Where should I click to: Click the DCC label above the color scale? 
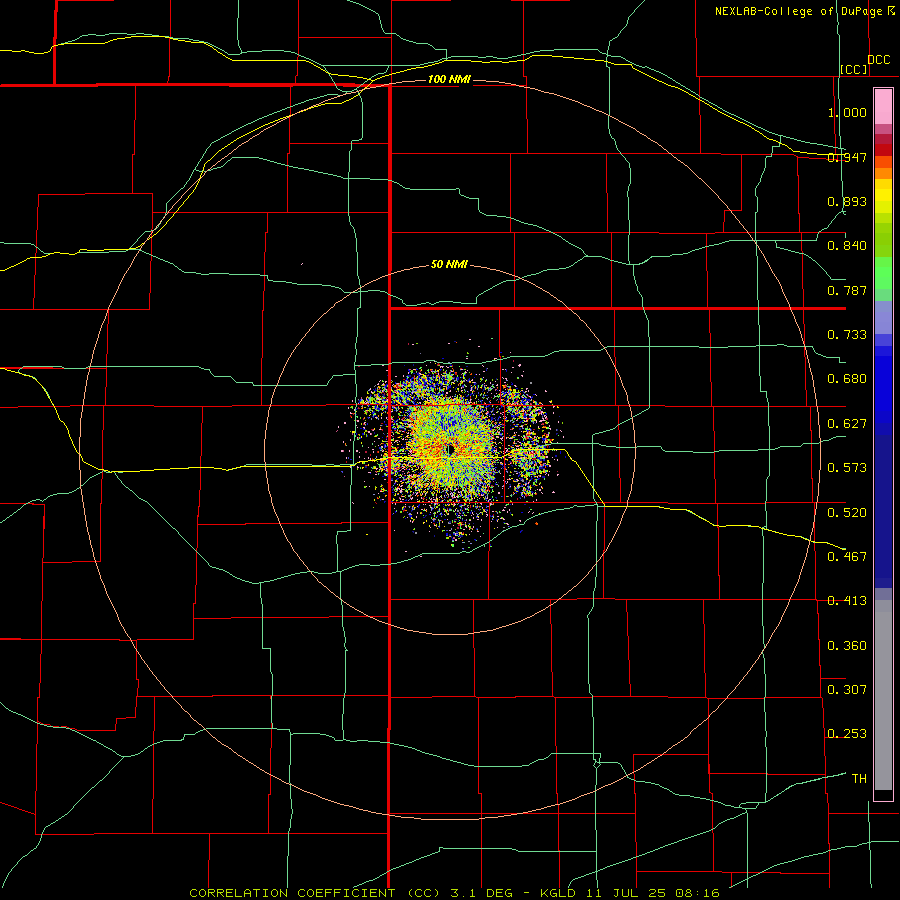[x=879, y=60]
